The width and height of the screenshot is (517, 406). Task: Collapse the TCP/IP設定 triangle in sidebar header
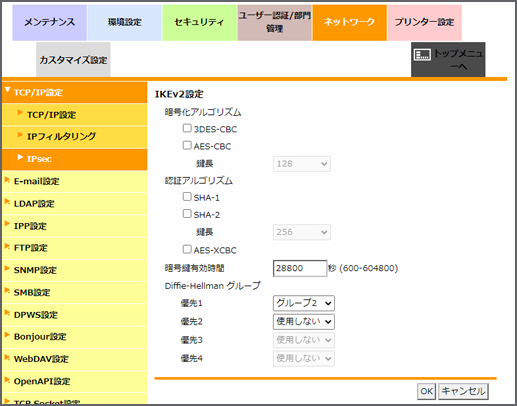pos(7,90)
